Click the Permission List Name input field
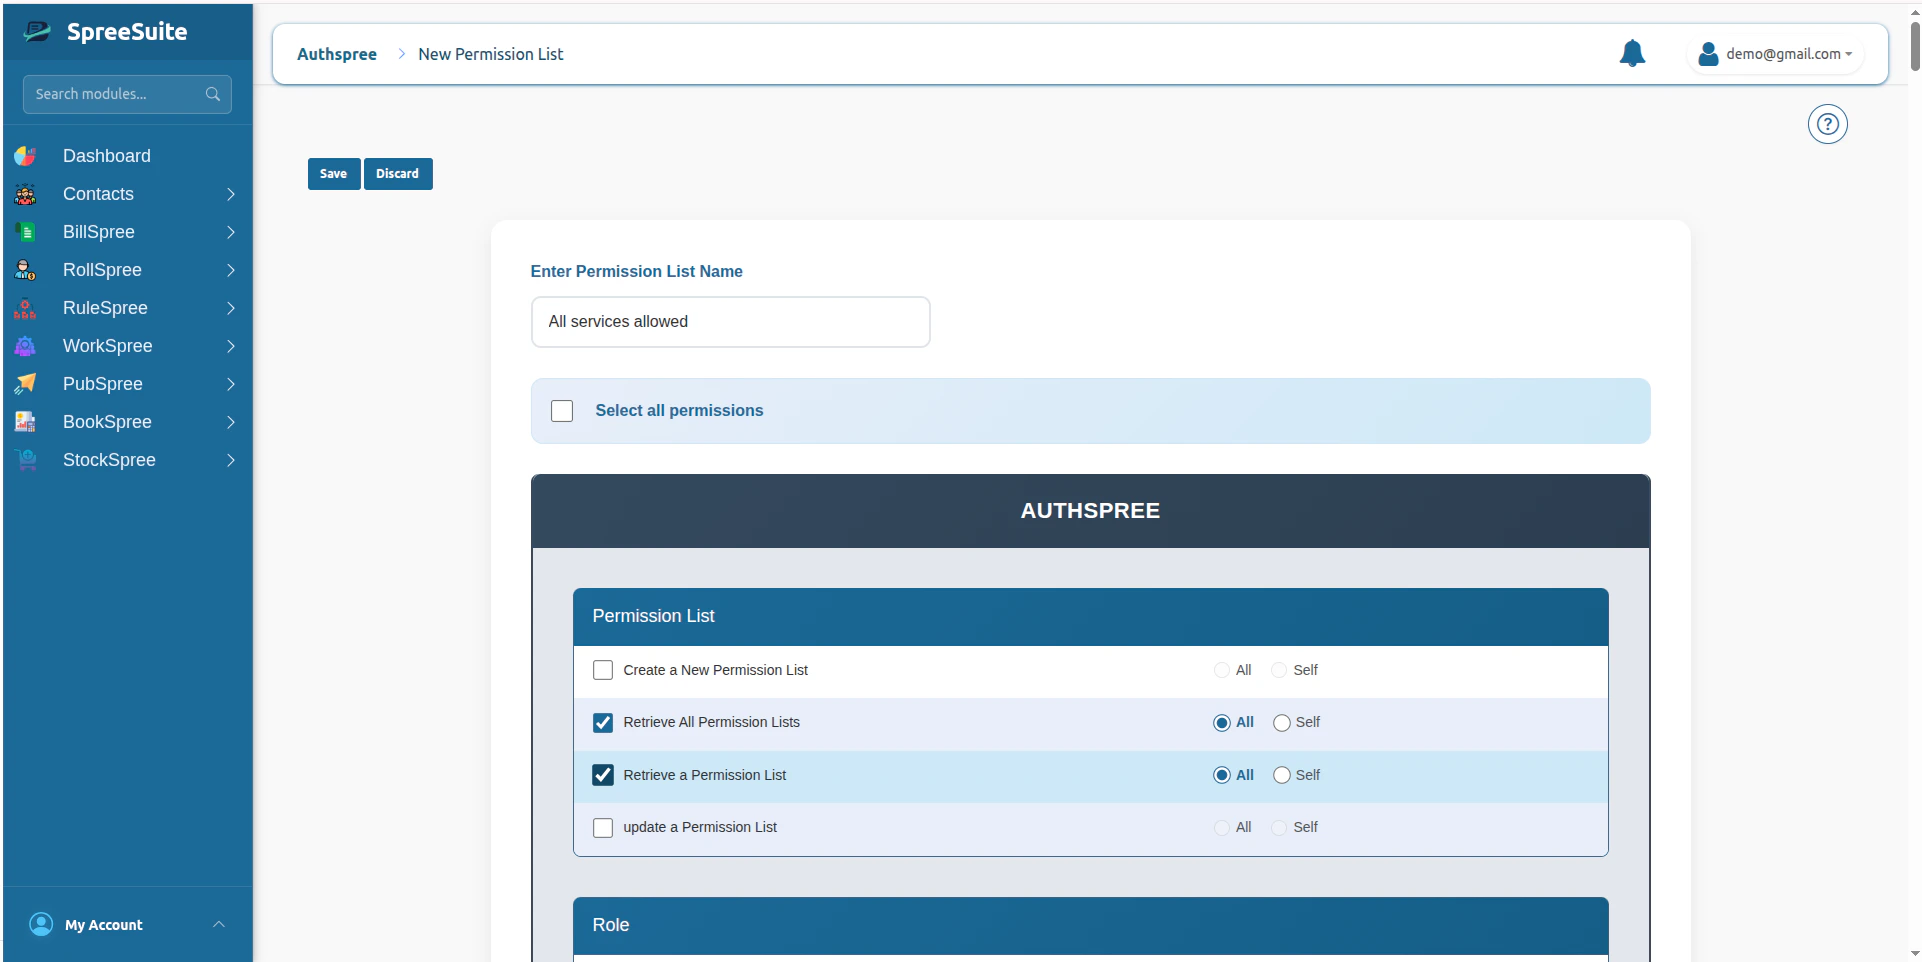This screenshot has width=1922, height=962. click(731, 322)
